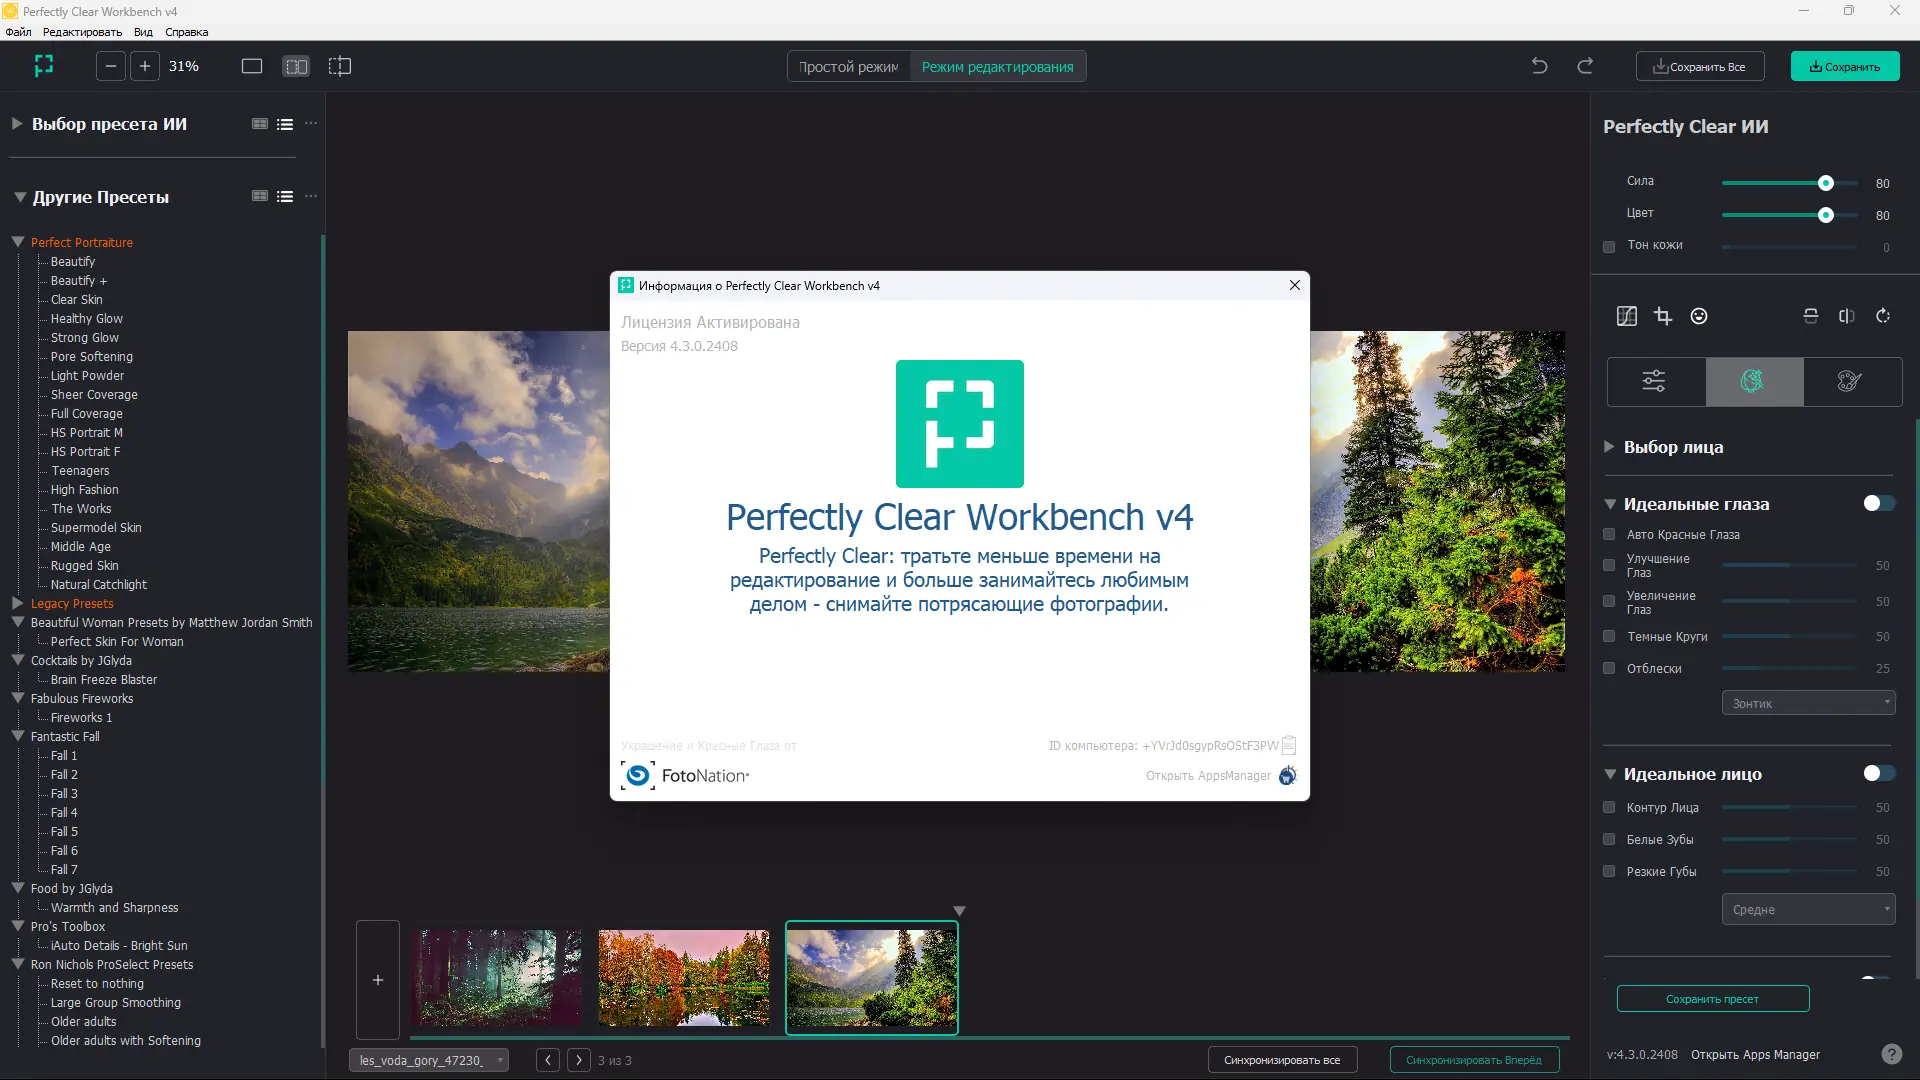Click the Undo arrow icon
Image resolution: width=1920 pixels, height=1080 pixels.
[x=1539, y=65]
